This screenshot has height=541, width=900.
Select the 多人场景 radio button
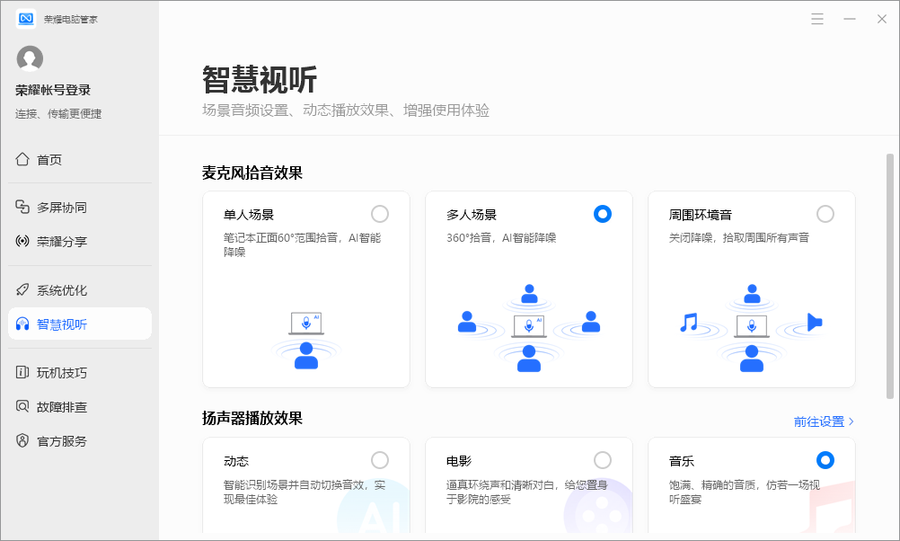click(603, 214)
